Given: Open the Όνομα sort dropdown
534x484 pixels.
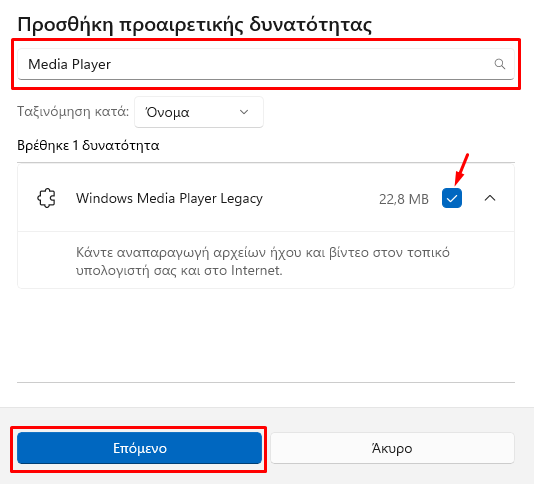Looking at the screenshot, I should tap(199, 112).
